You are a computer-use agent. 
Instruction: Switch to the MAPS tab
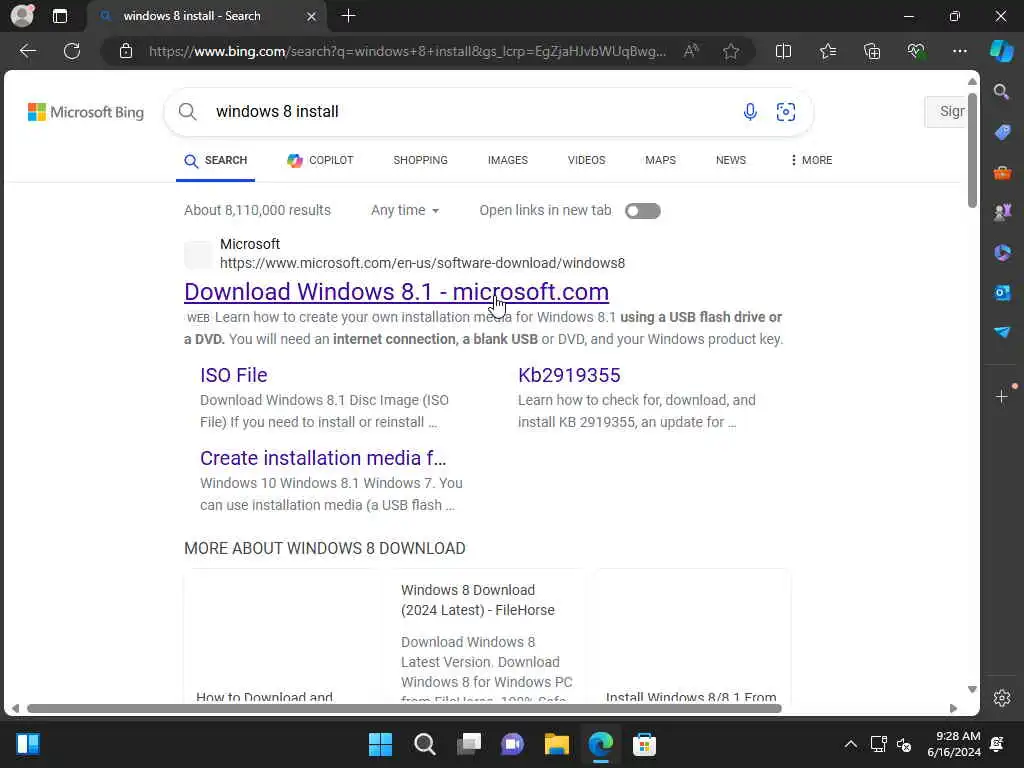pos(660,160)
